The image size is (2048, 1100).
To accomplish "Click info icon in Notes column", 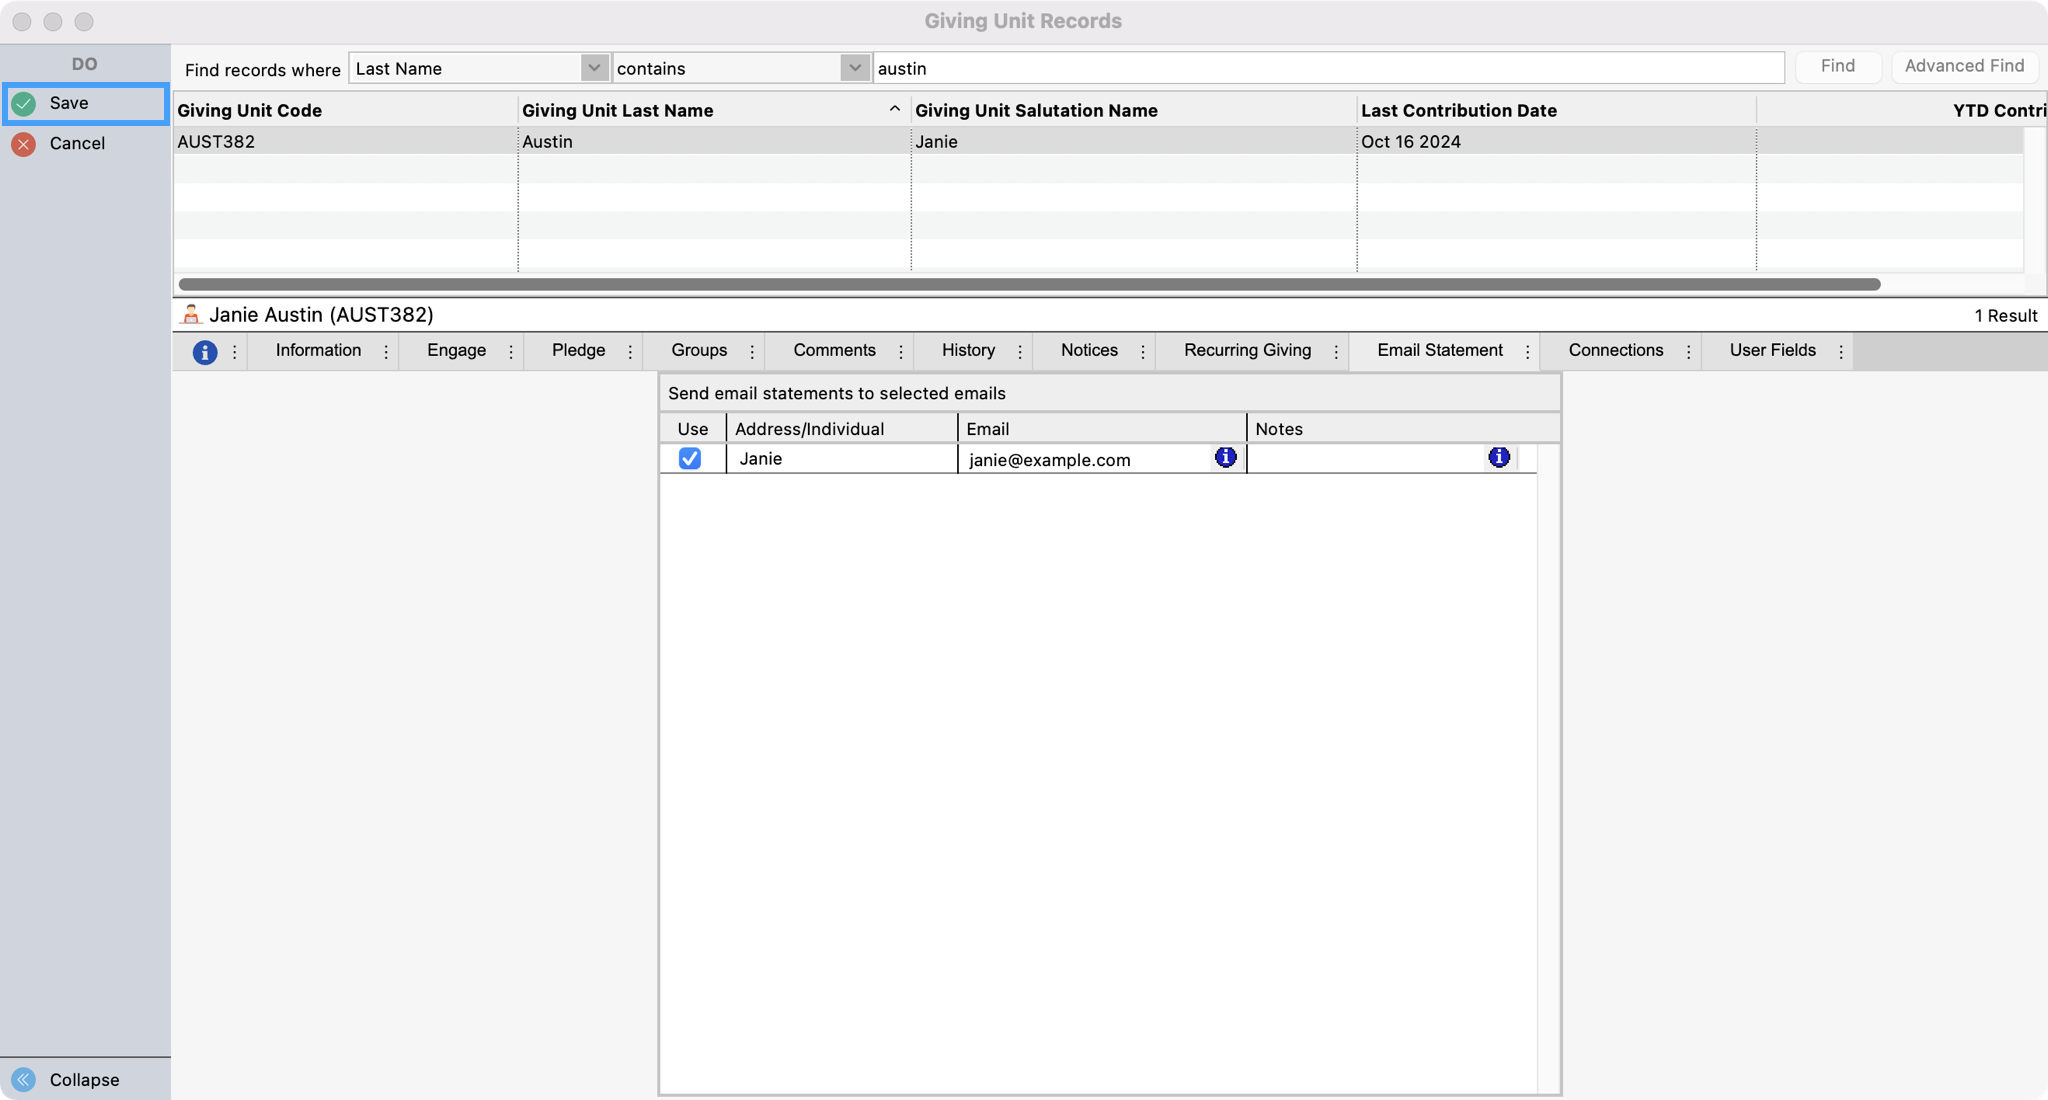I will tap(1498, 458).
